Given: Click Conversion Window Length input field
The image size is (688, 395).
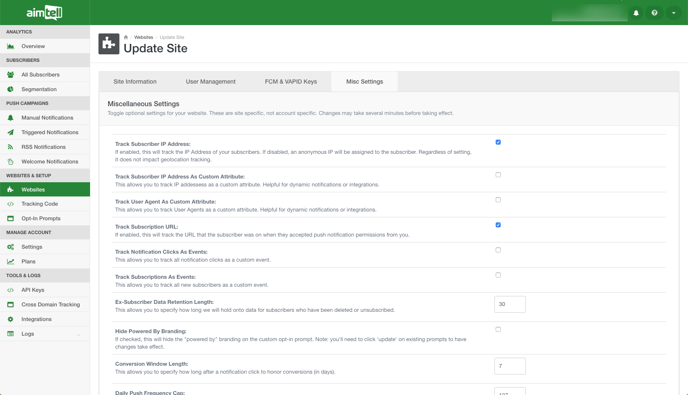Looking at the screenshot, I should (x=510, y=366).
